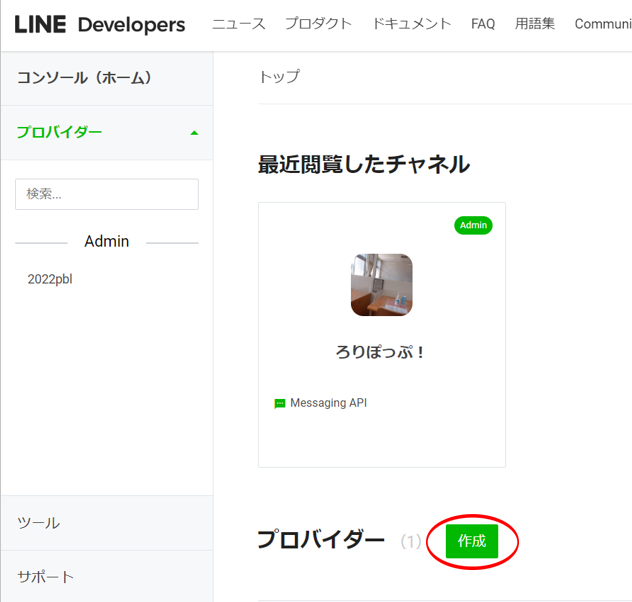Click the Messaging API chat icon
This screenshot has height=602, width=632.
pos(280,403)
